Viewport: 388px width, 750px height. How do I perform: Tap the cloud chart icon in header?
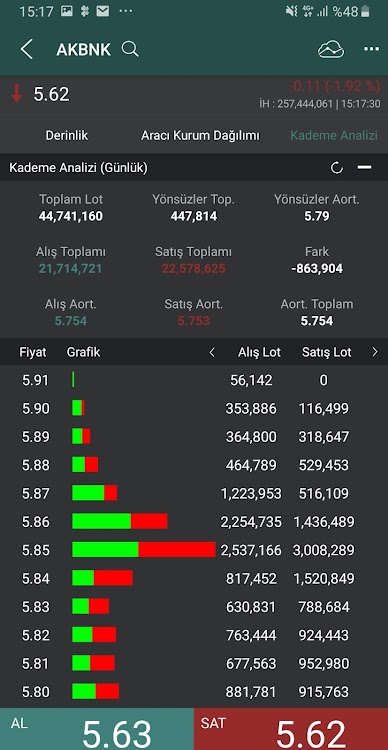click(331, 49)
